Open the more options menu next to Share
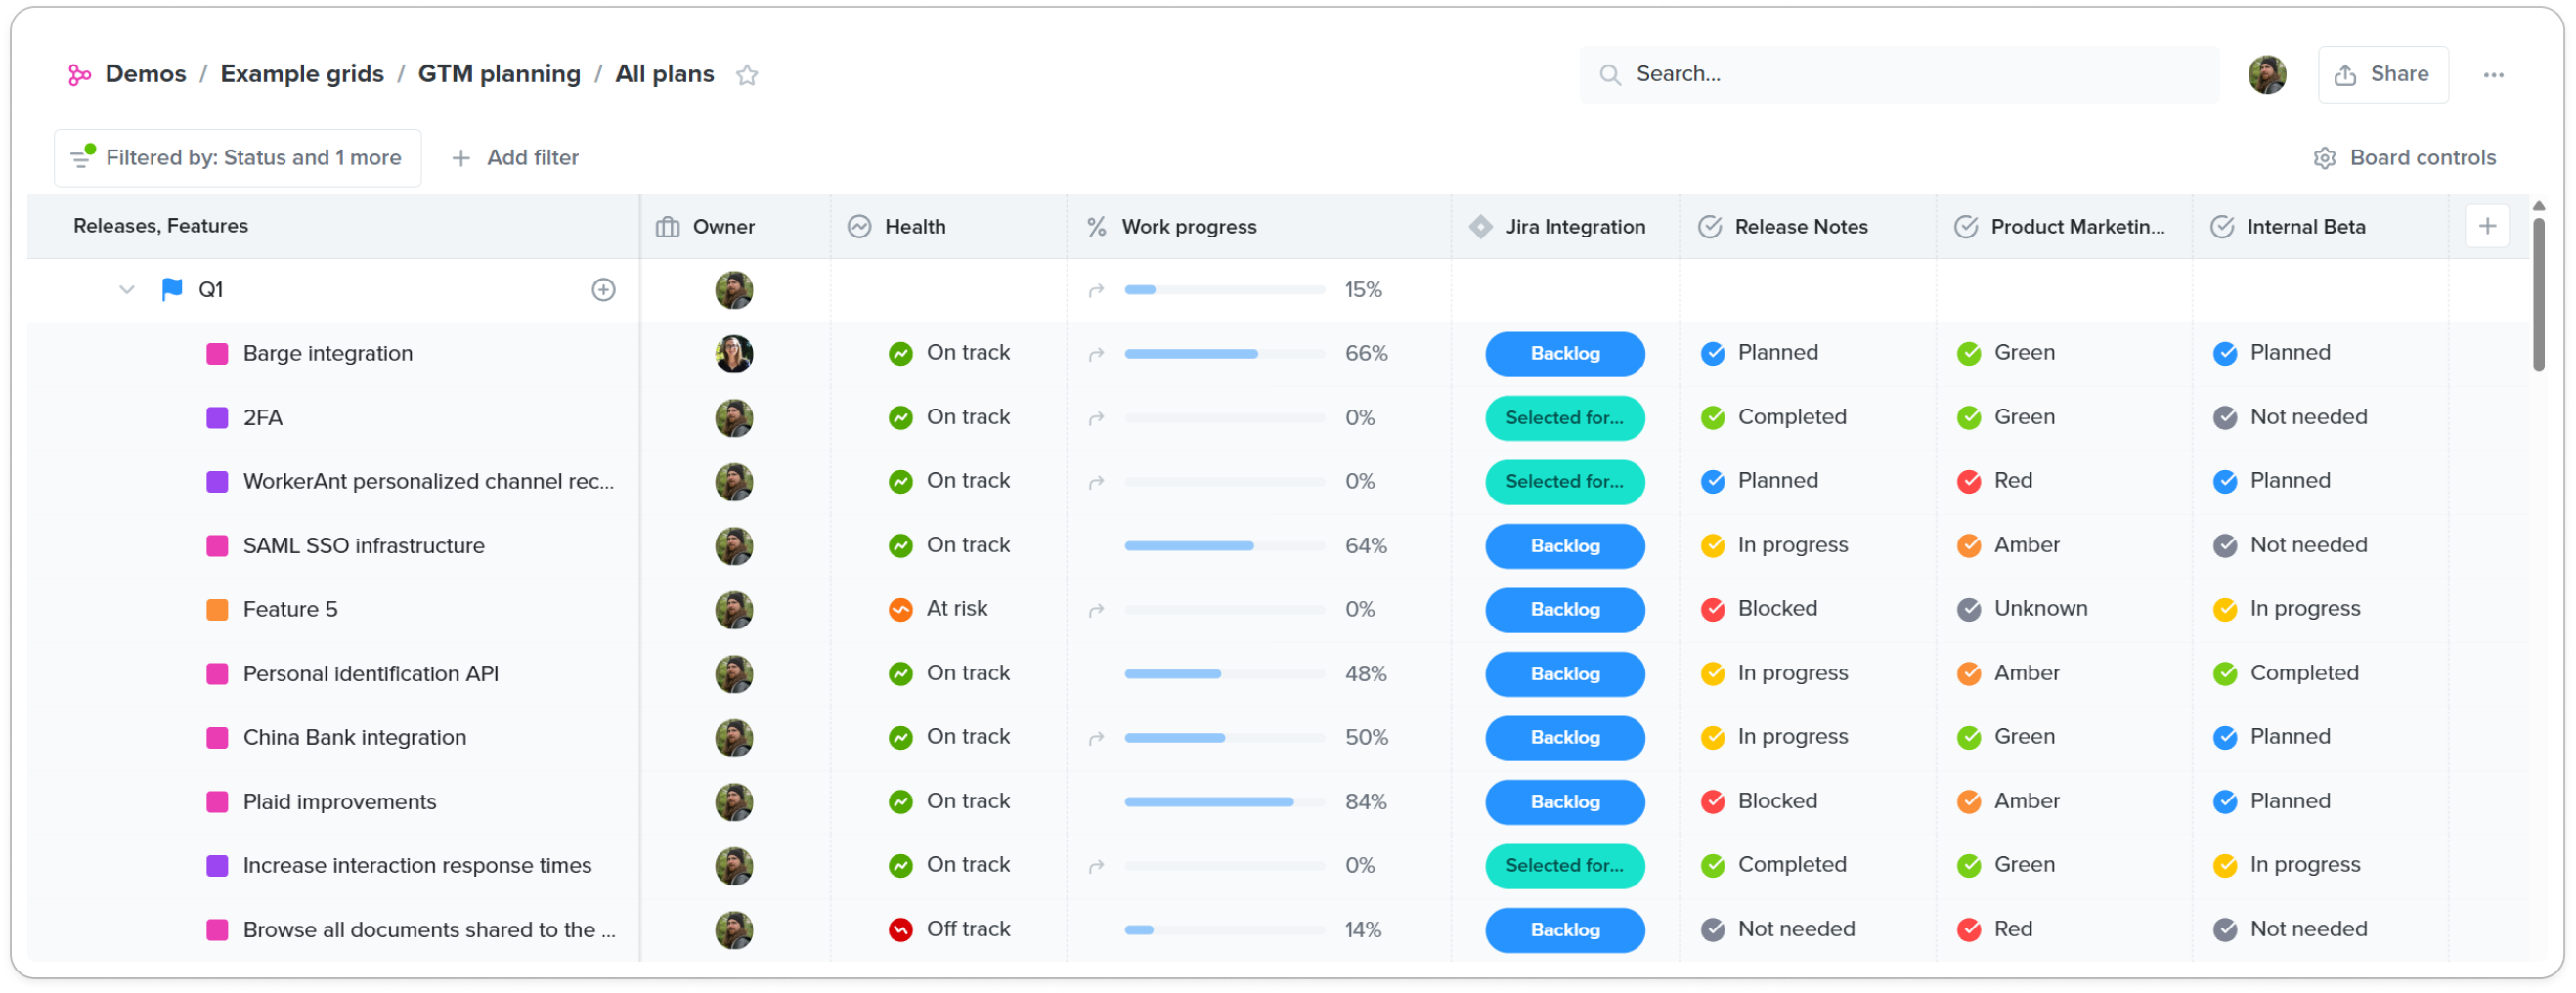Screen dimensions: 2576x993 point(2494,74)
